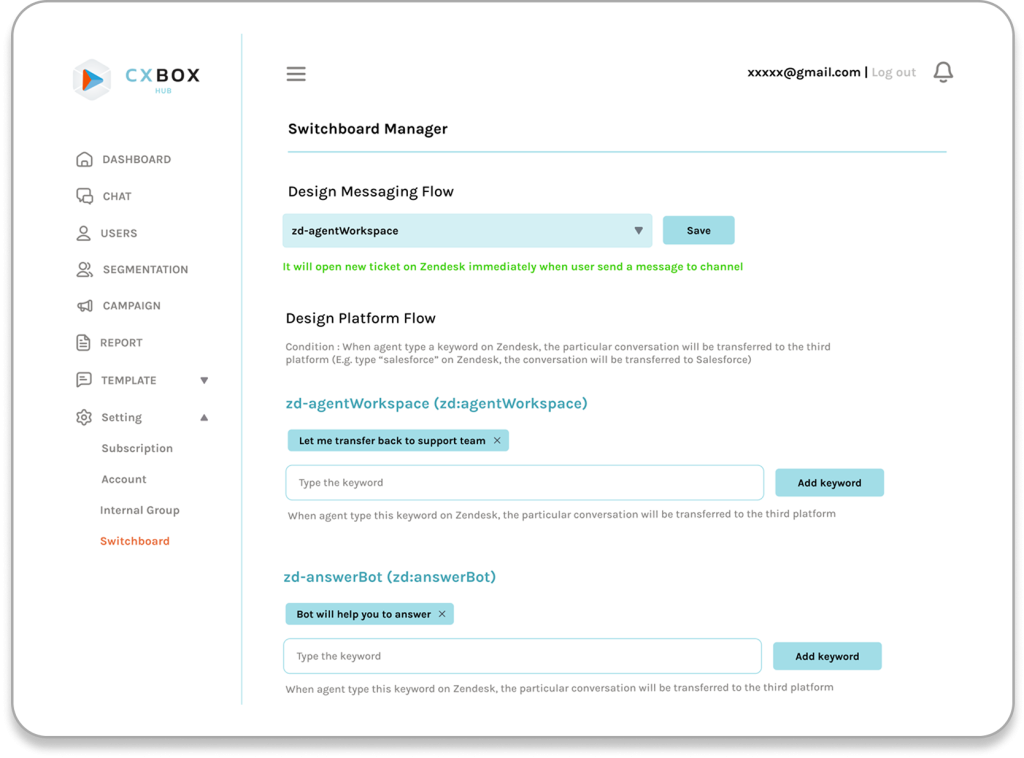Viewport: 1024px width, 758px height.
Task: Expand the Template submenu arrow
Action: pyautogui.click(x=204, y=380)
